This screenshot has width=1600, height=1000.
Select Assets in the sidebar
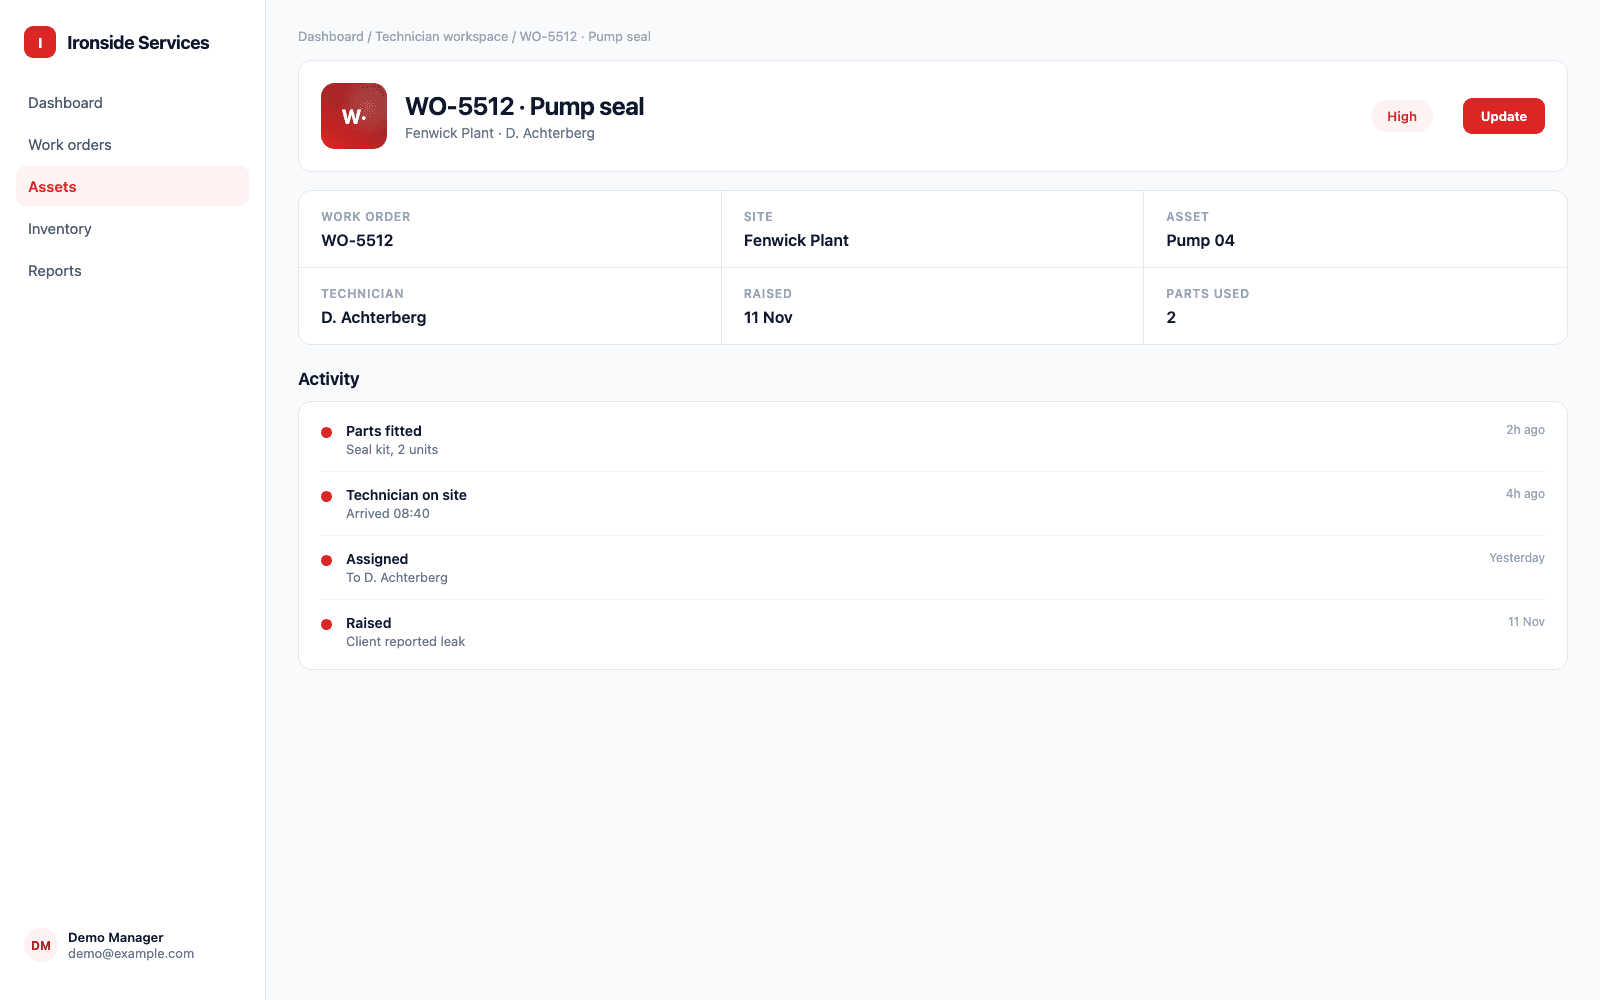pyautogui.click(x=132, y=187)
